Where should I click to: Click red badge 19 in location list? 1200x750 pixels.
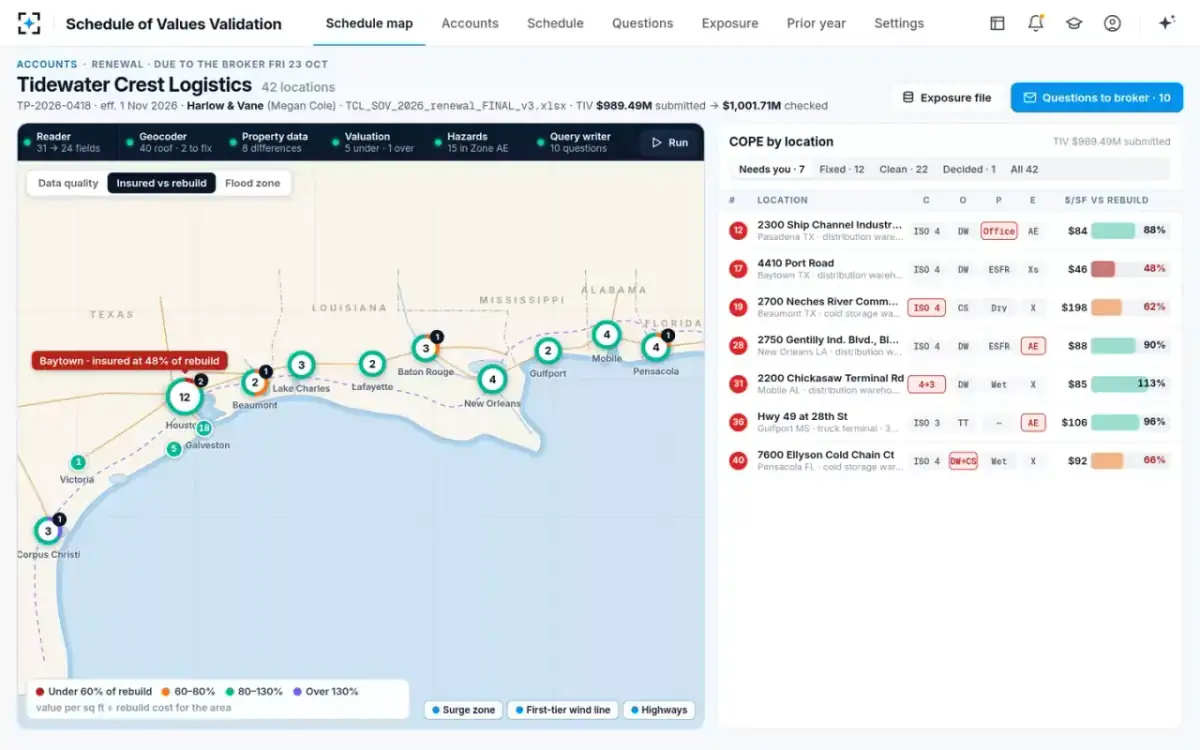click(738, 307)
